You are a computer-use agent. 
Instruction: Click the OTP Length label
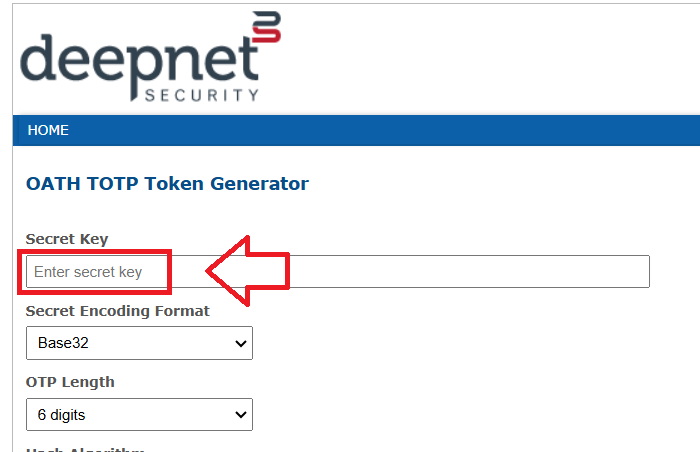[70, 382]
